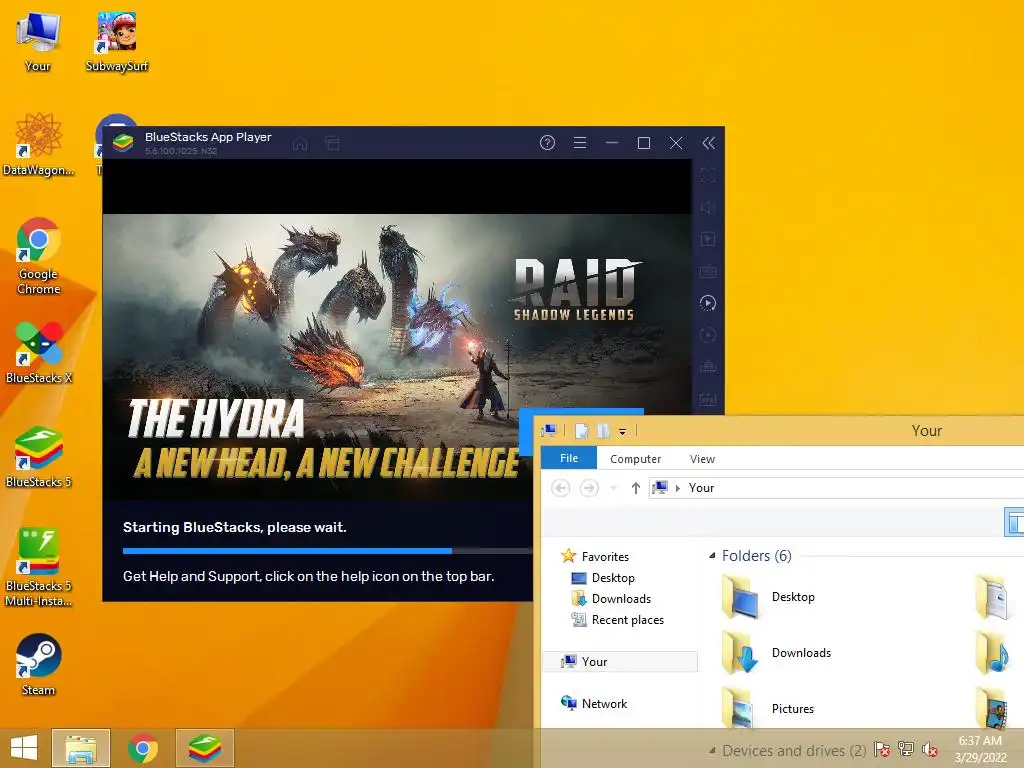Click Explorer's Back navigation arrow

(x=560, y=488)
